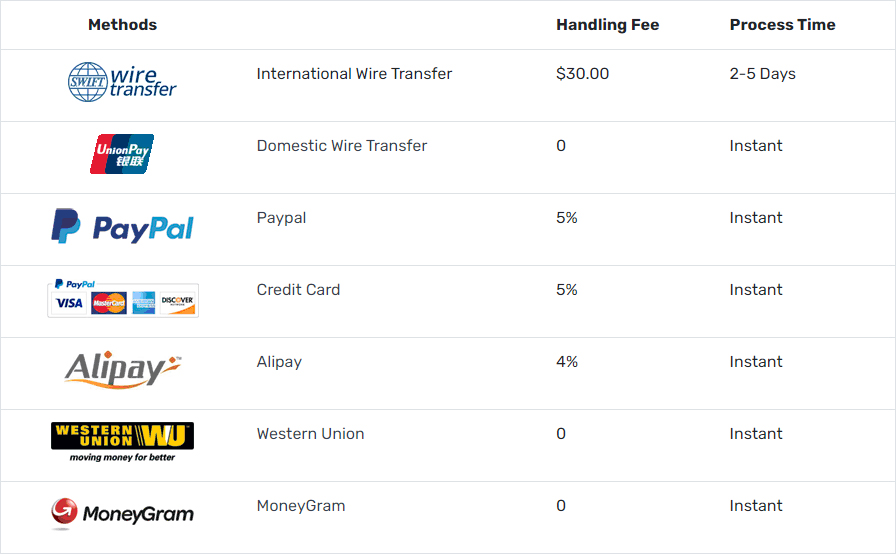
Task: Click the Western Union method name text
Action: [x=310, y=433]
